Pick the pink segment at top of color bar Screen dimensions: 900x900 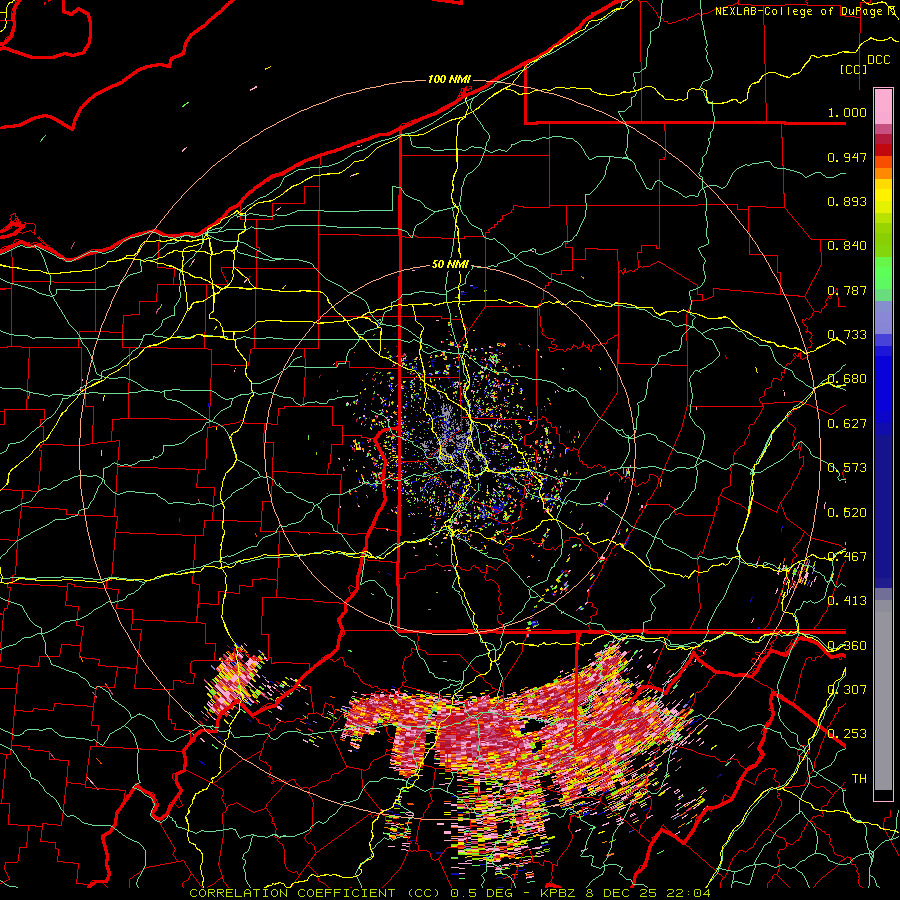tap(883, 106)
